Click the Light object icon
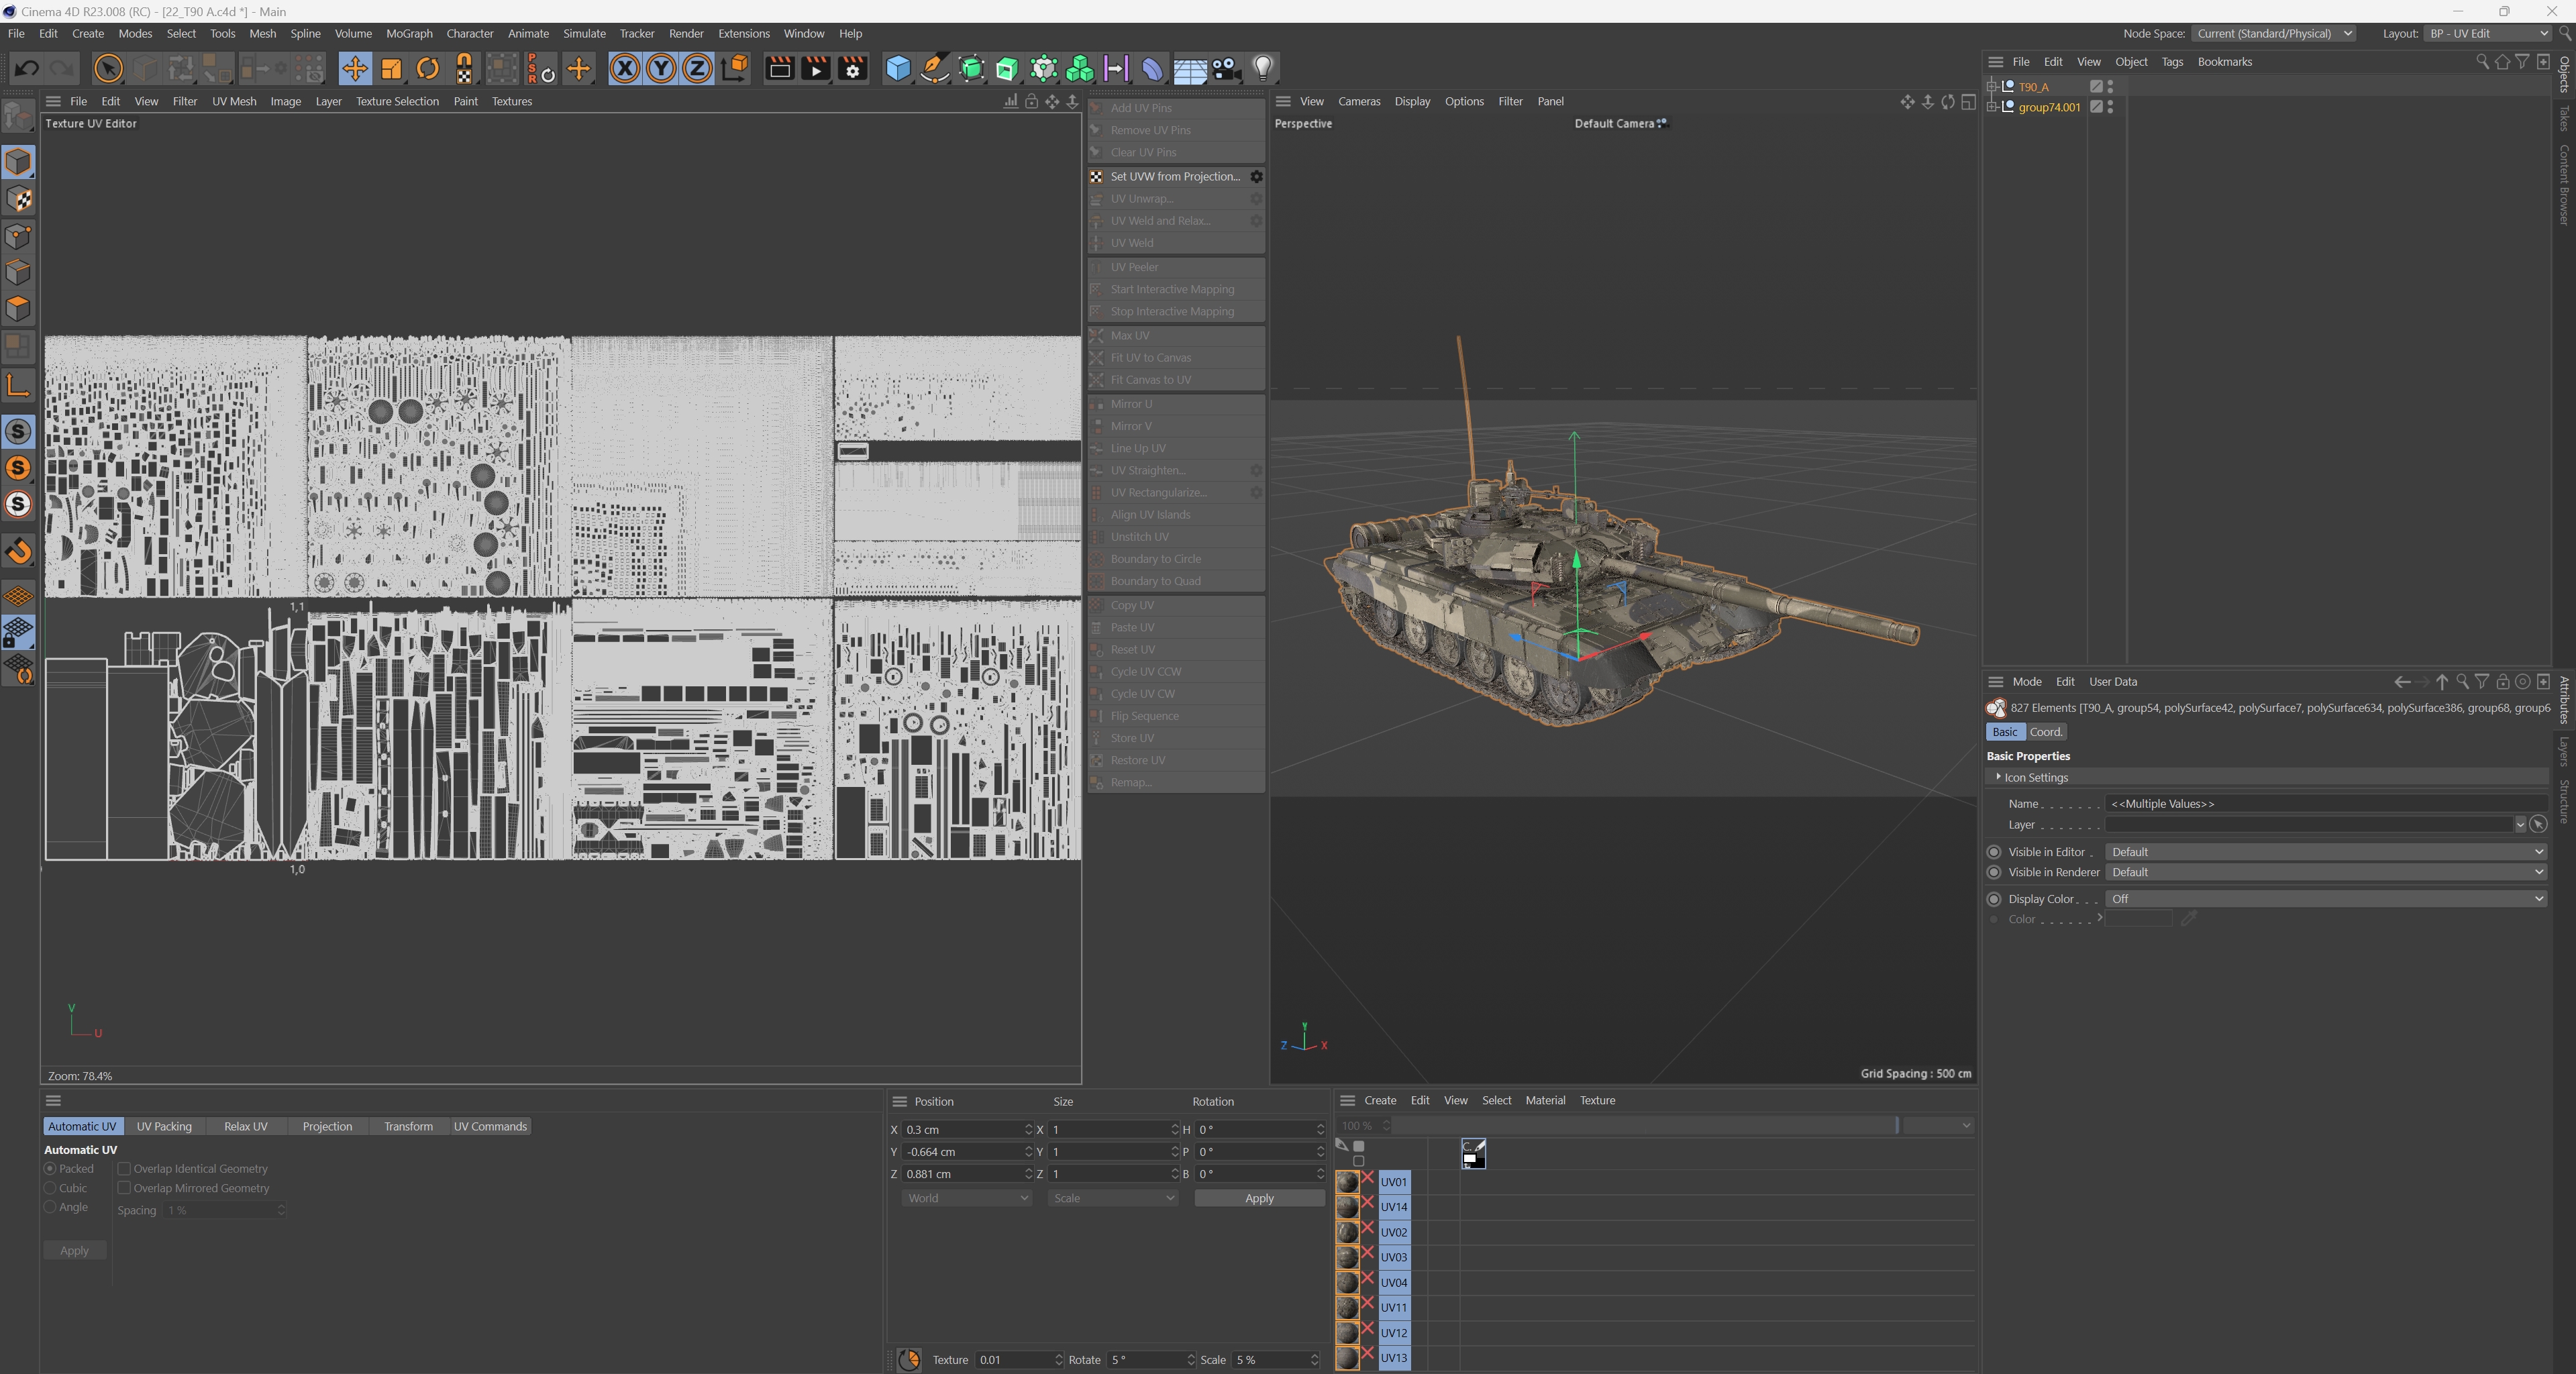 tap(1263, 69)
